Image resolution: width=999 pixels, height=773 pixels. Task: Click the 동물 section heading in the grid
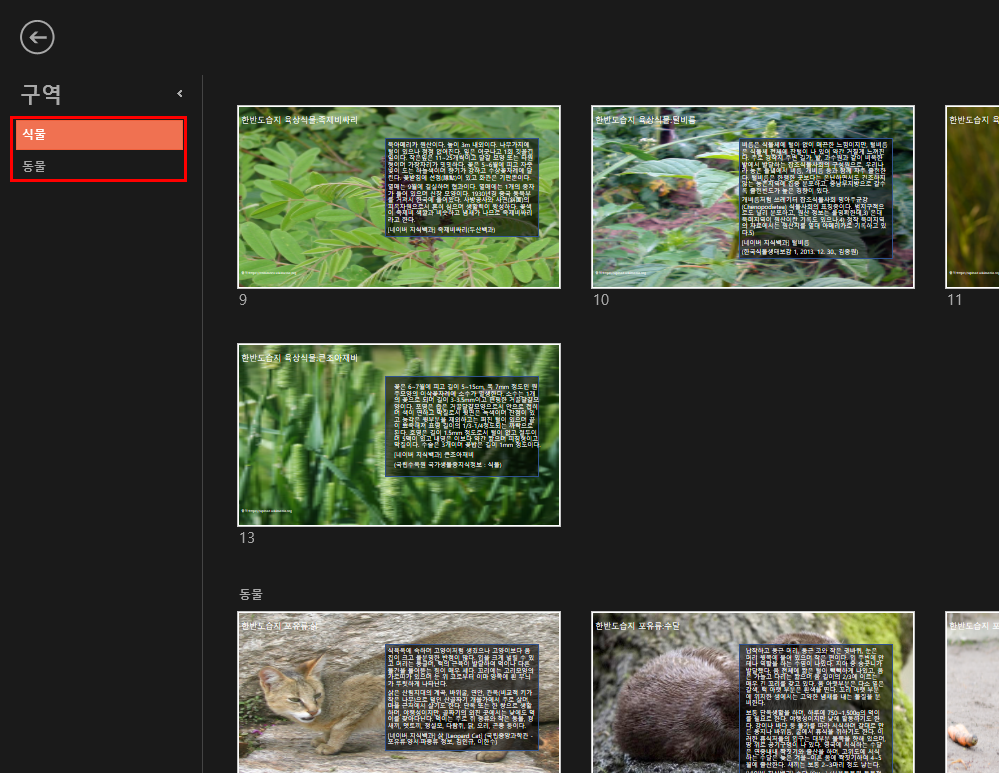click(x=250, y=594)
